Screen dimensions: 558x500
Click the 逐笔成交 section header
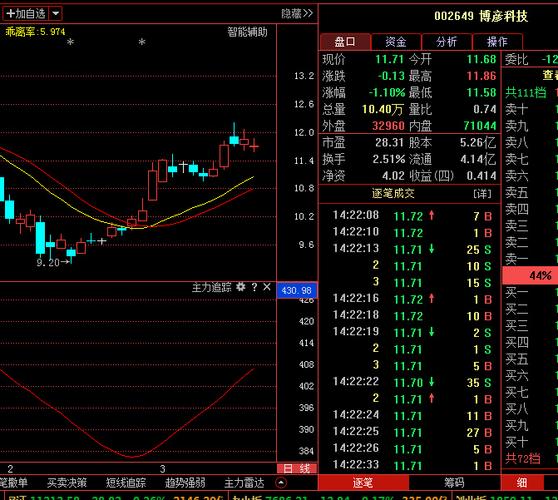[393, 194]
